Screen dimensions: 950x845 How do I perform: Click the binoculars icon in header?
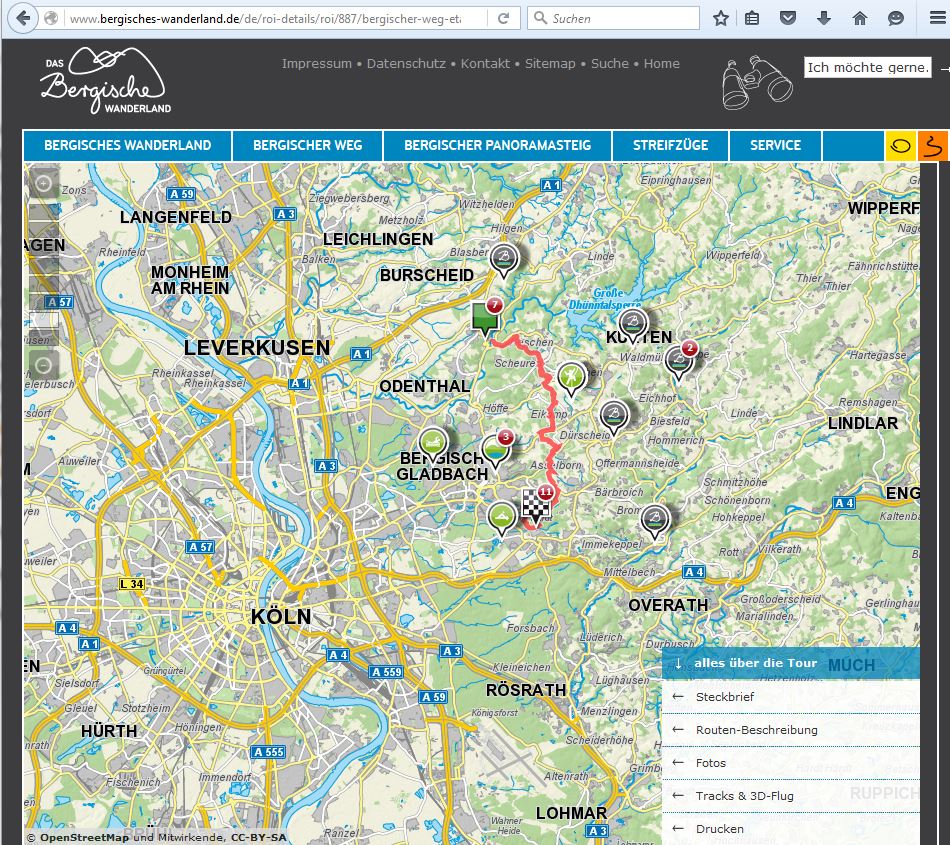757,82
